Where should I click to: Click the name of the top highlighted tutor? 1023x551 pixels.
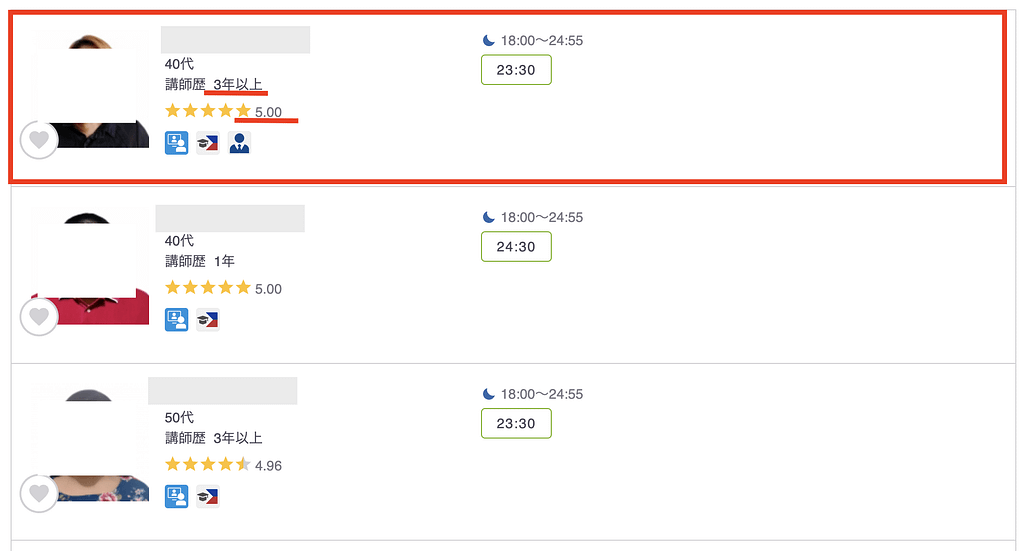pyautogui.click(x=235, y=40)
